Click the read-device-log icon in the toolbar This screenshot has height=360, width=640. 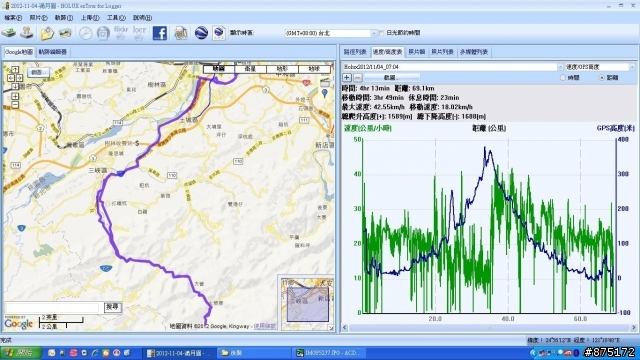pyautogui.click(x=9, y=33)
